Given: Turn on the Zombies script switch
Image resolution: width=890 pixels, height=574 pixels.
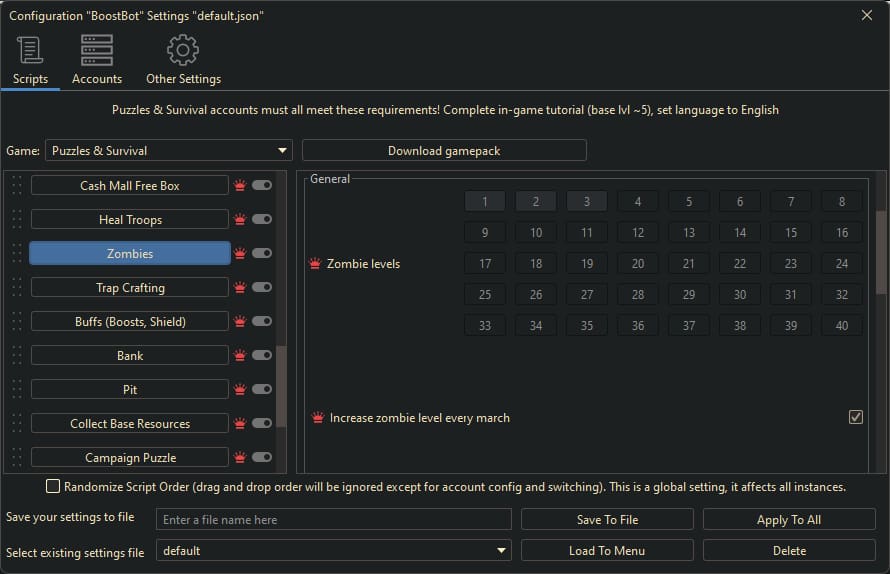Looking at the screenshot, I should (x=262, y=253).
